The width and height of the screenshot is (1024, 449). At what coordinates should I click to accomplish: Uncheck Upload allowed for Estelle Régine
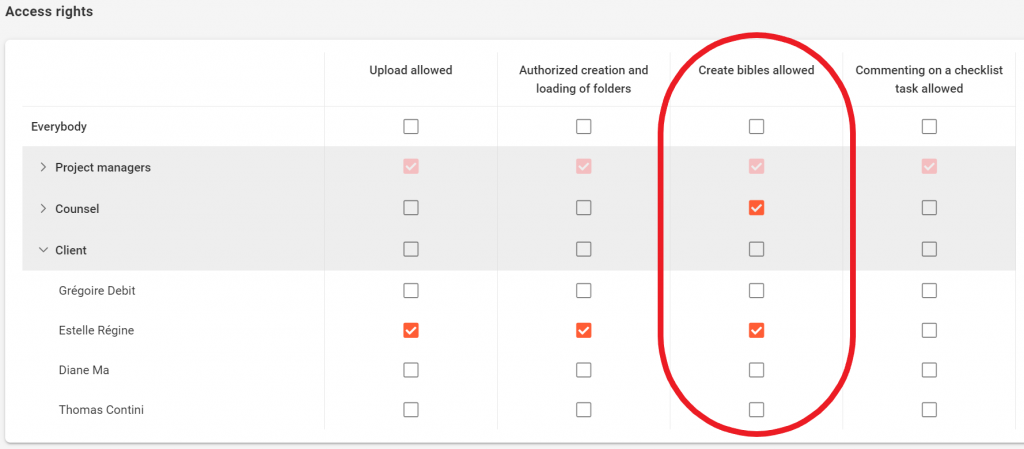[411, 330]
